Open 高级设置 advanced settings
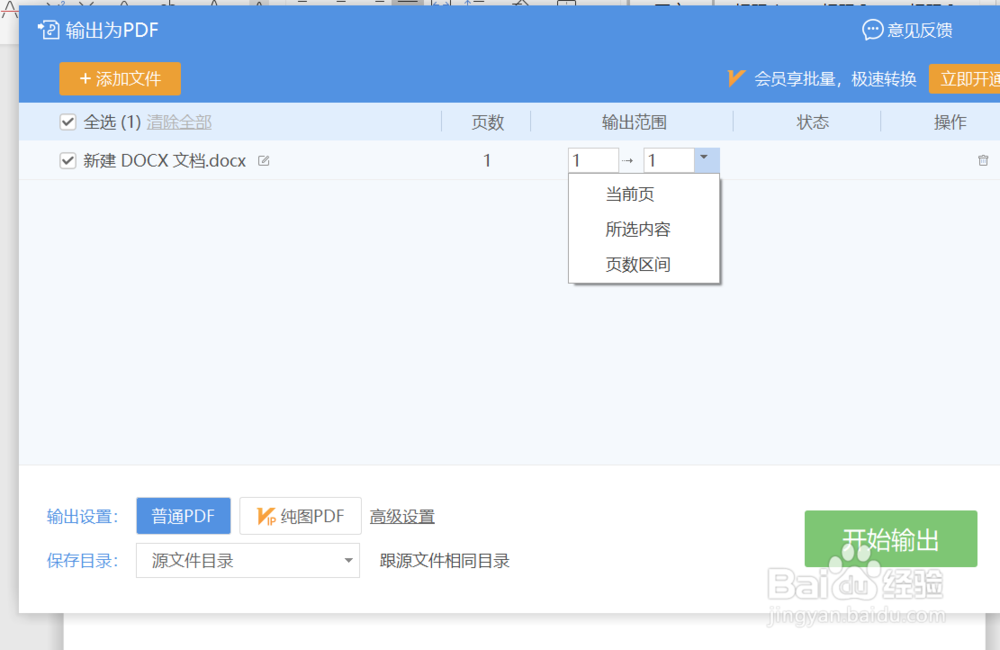 [x=402, y=515]
